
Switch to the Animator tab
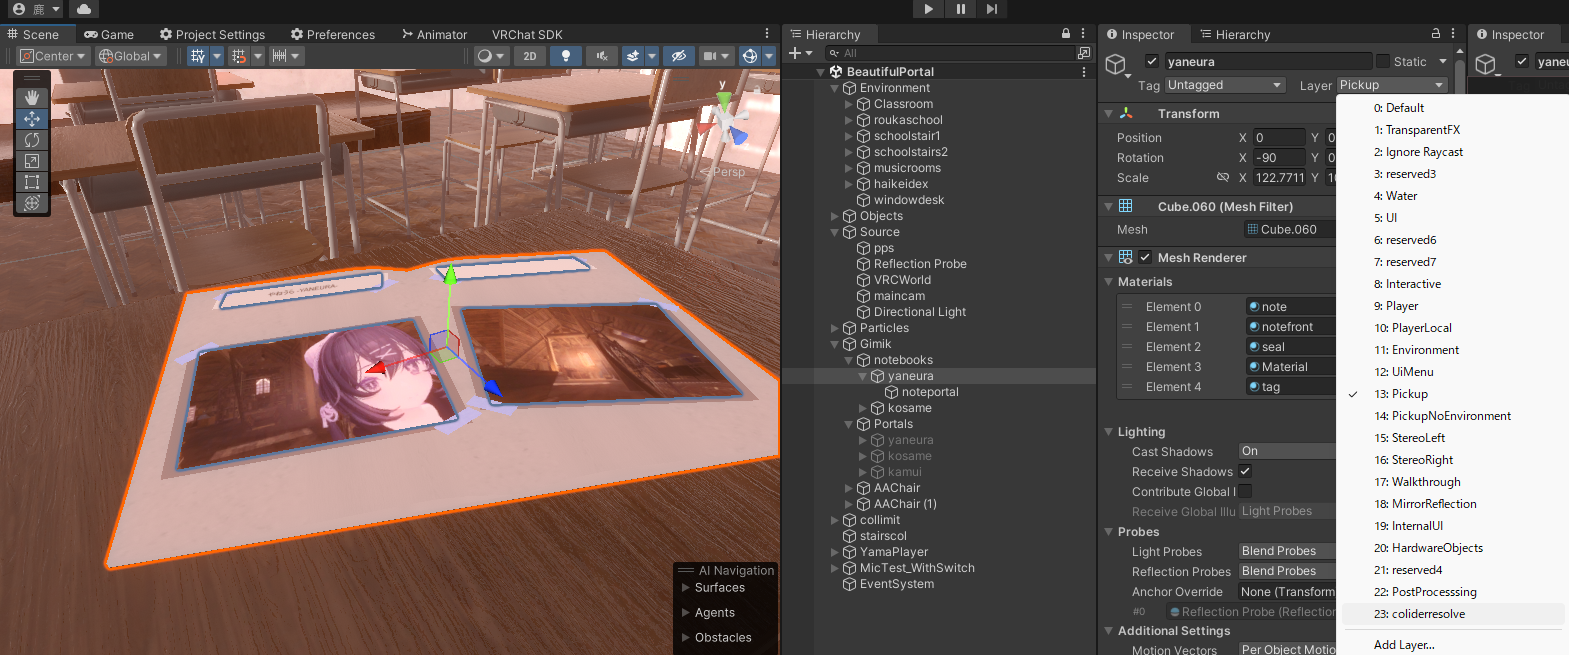coord(435,34)
